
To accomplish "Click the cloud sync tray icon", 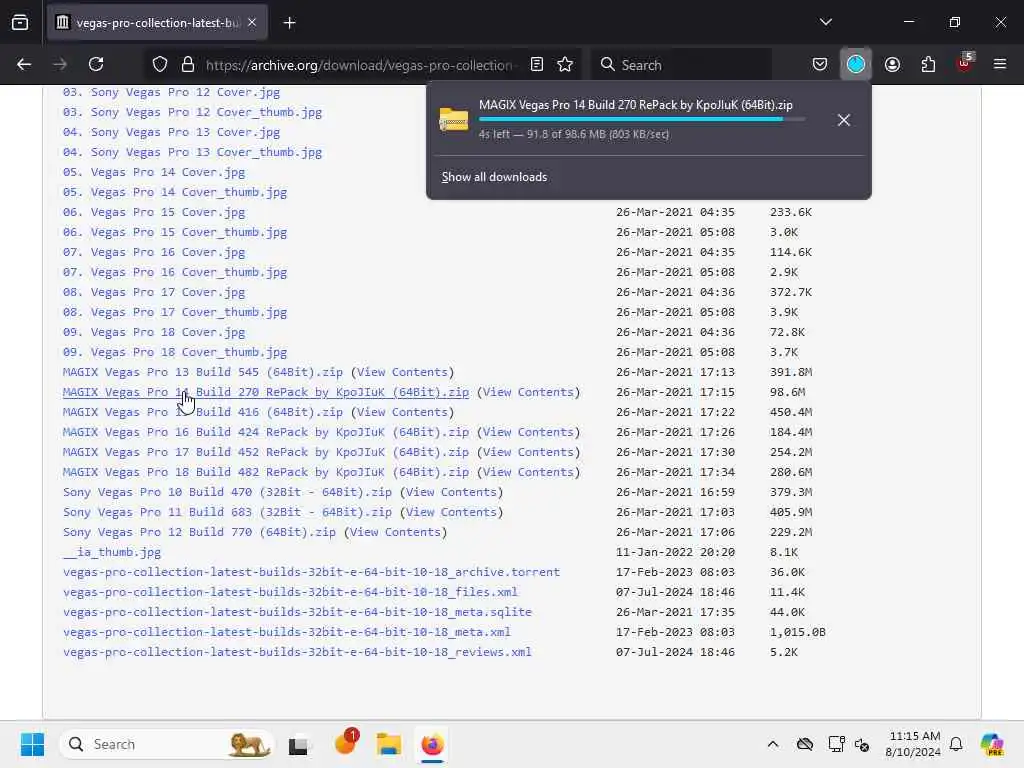I will [x=805, y=744].
